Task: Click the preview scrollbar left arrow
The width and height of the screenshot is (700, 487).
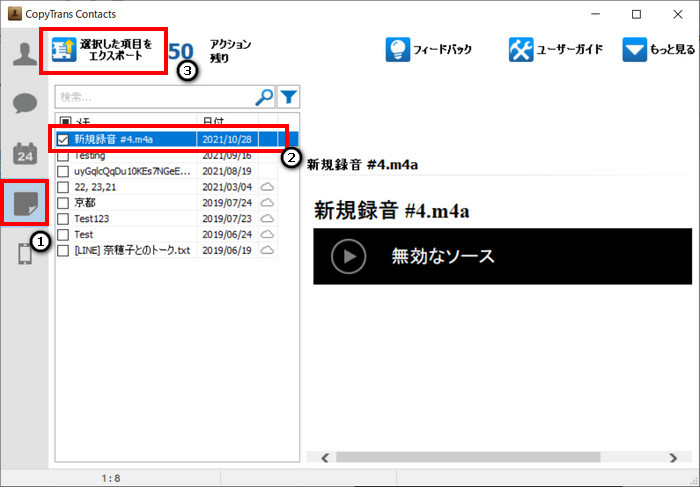Action: point(325,458)
